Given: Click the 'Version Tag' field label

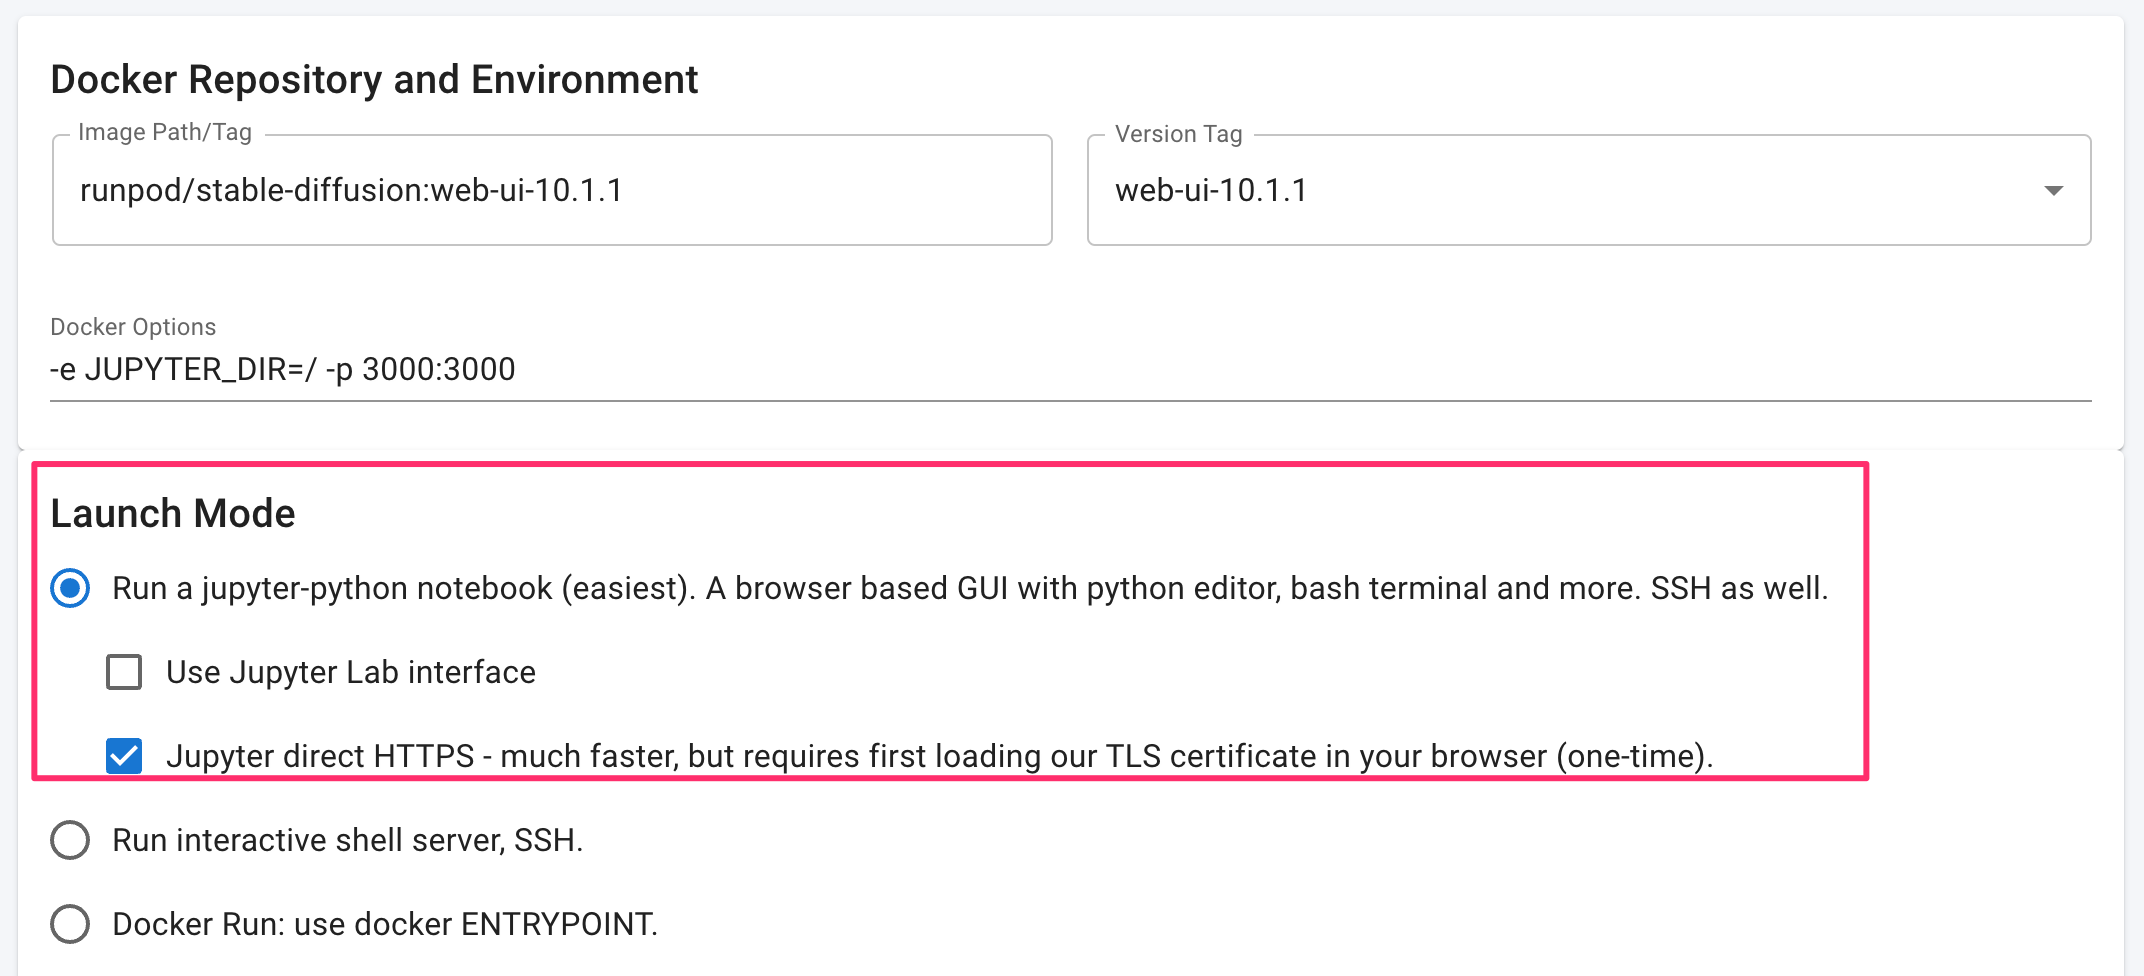Looking at the screenshot, I should 1178,134.
